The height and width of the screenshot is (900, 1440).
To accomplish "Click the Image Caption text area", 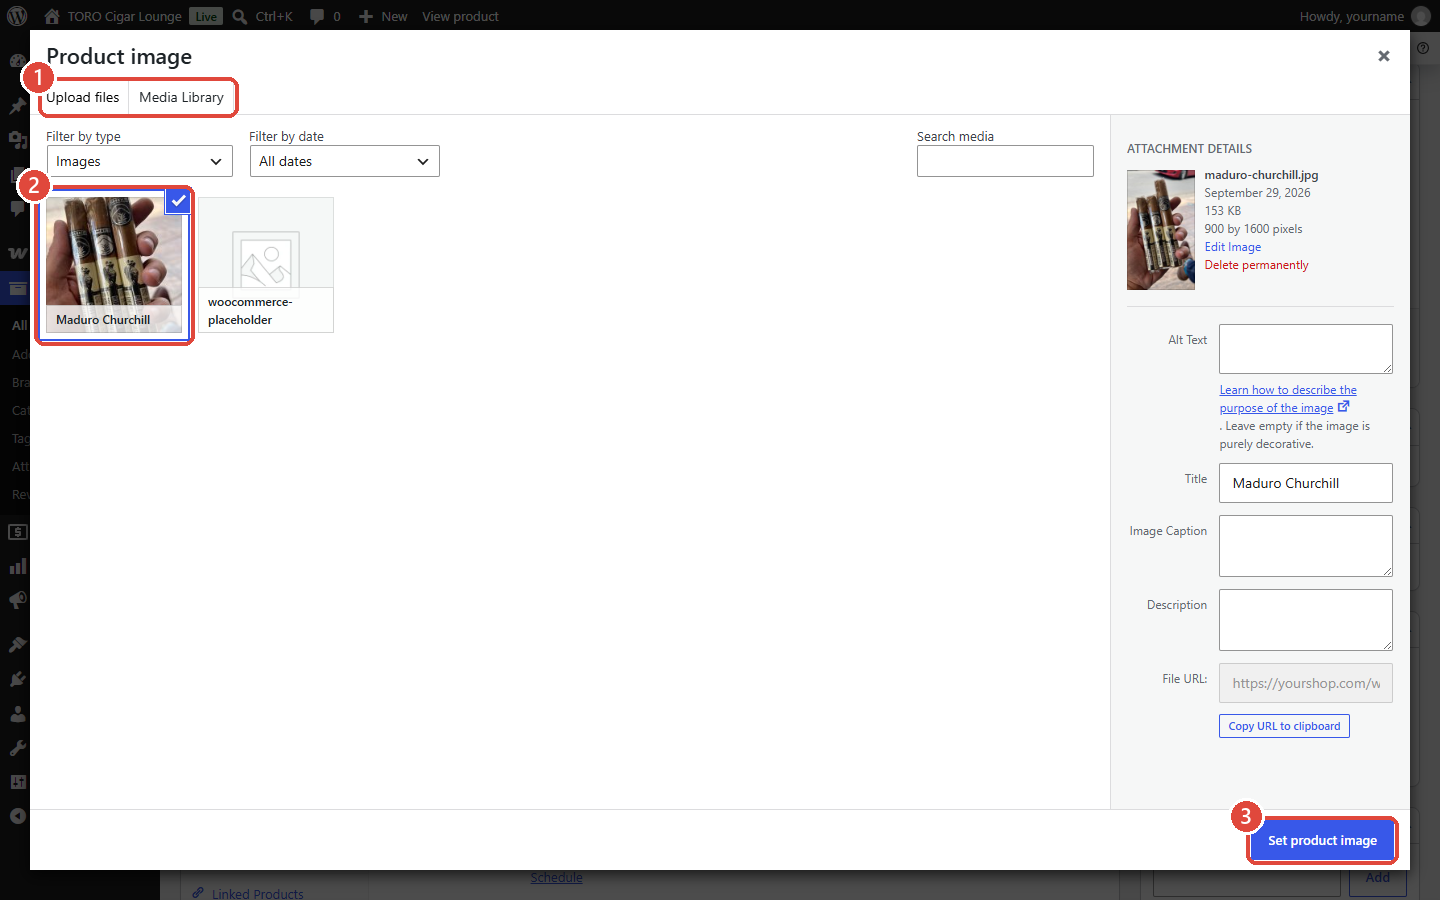I will pos(1306,546).
